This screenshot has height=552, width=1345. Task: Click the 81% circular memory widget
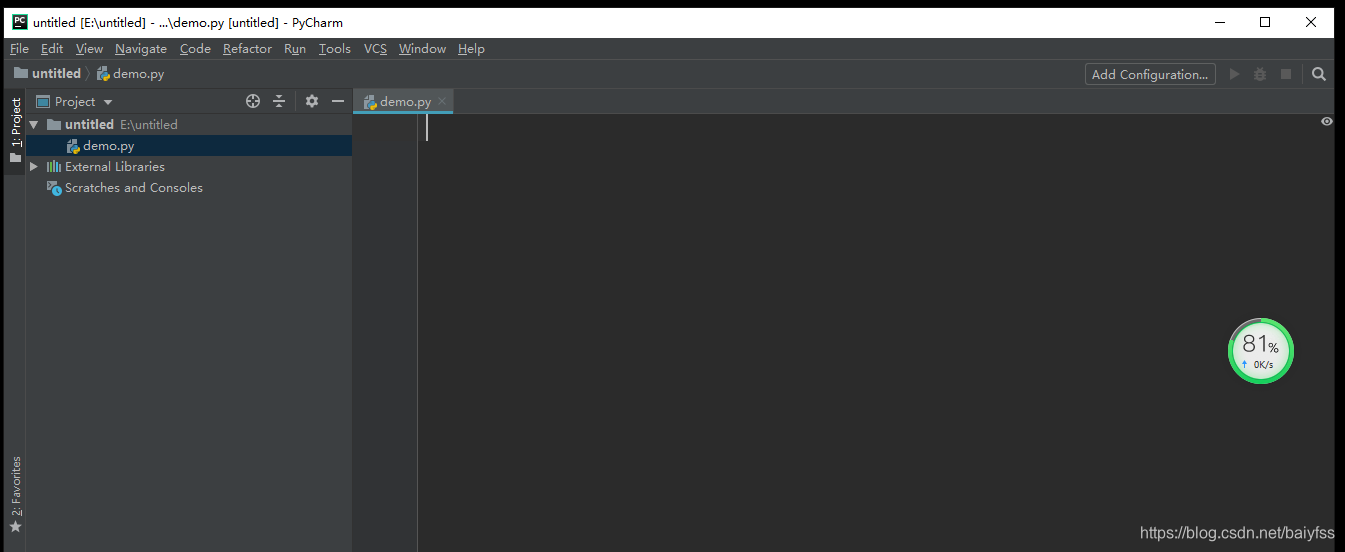click(x=1260, y=351)
